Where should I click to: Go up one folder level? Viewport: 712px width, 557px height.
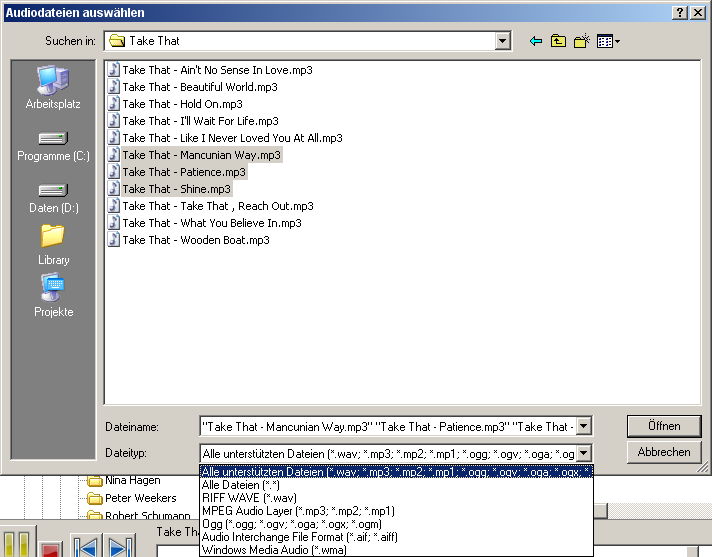tap(558, 41)
